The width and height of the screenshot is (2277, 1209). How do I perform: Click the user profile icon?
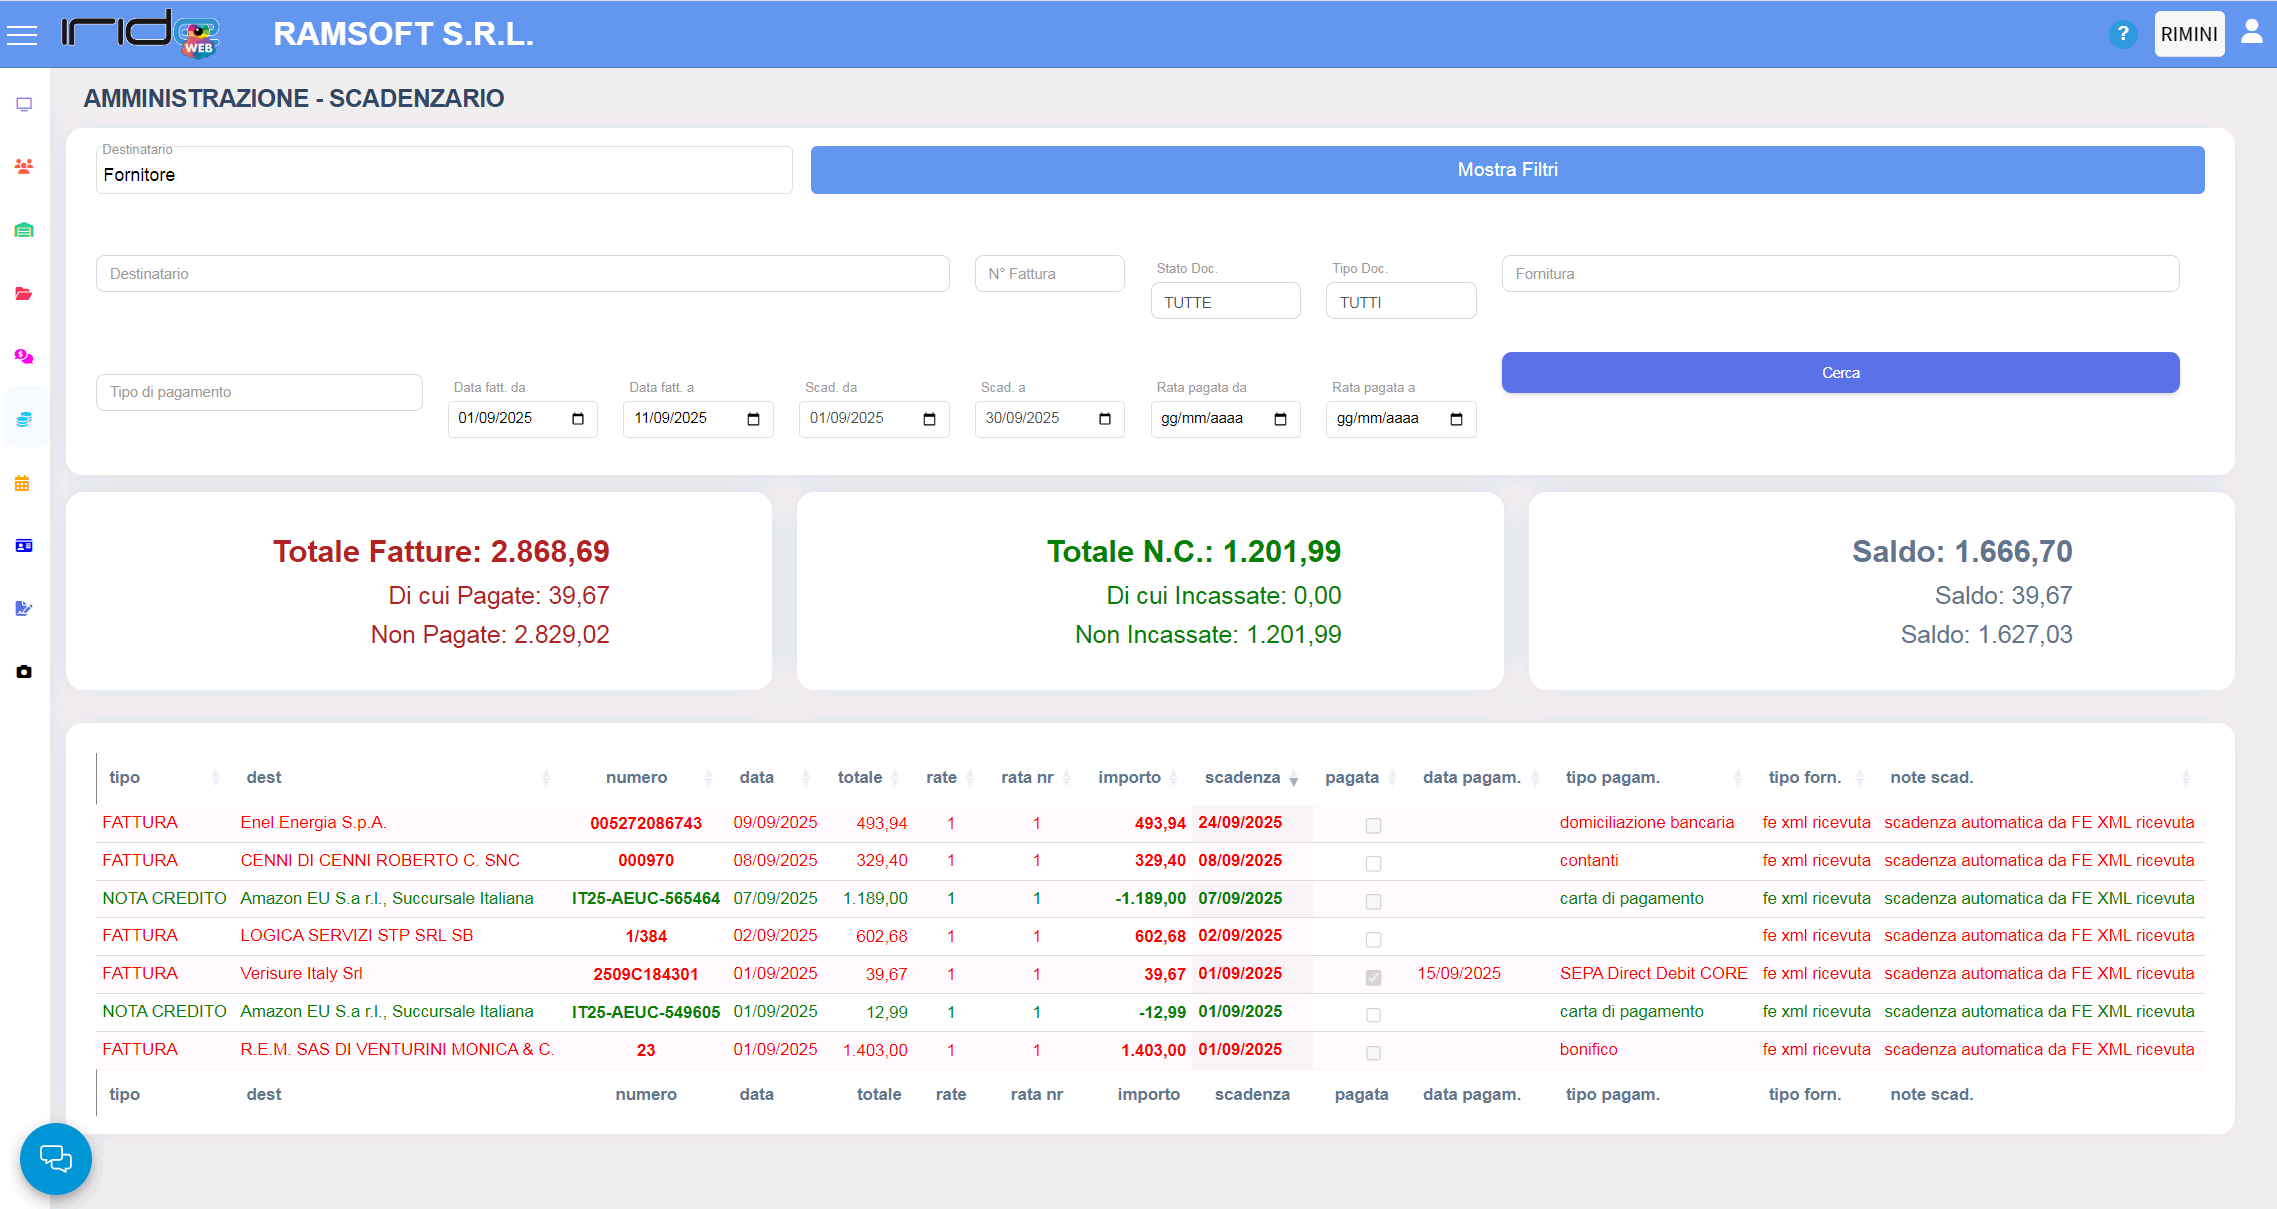pyautogui.click(x=2252, y=32)
